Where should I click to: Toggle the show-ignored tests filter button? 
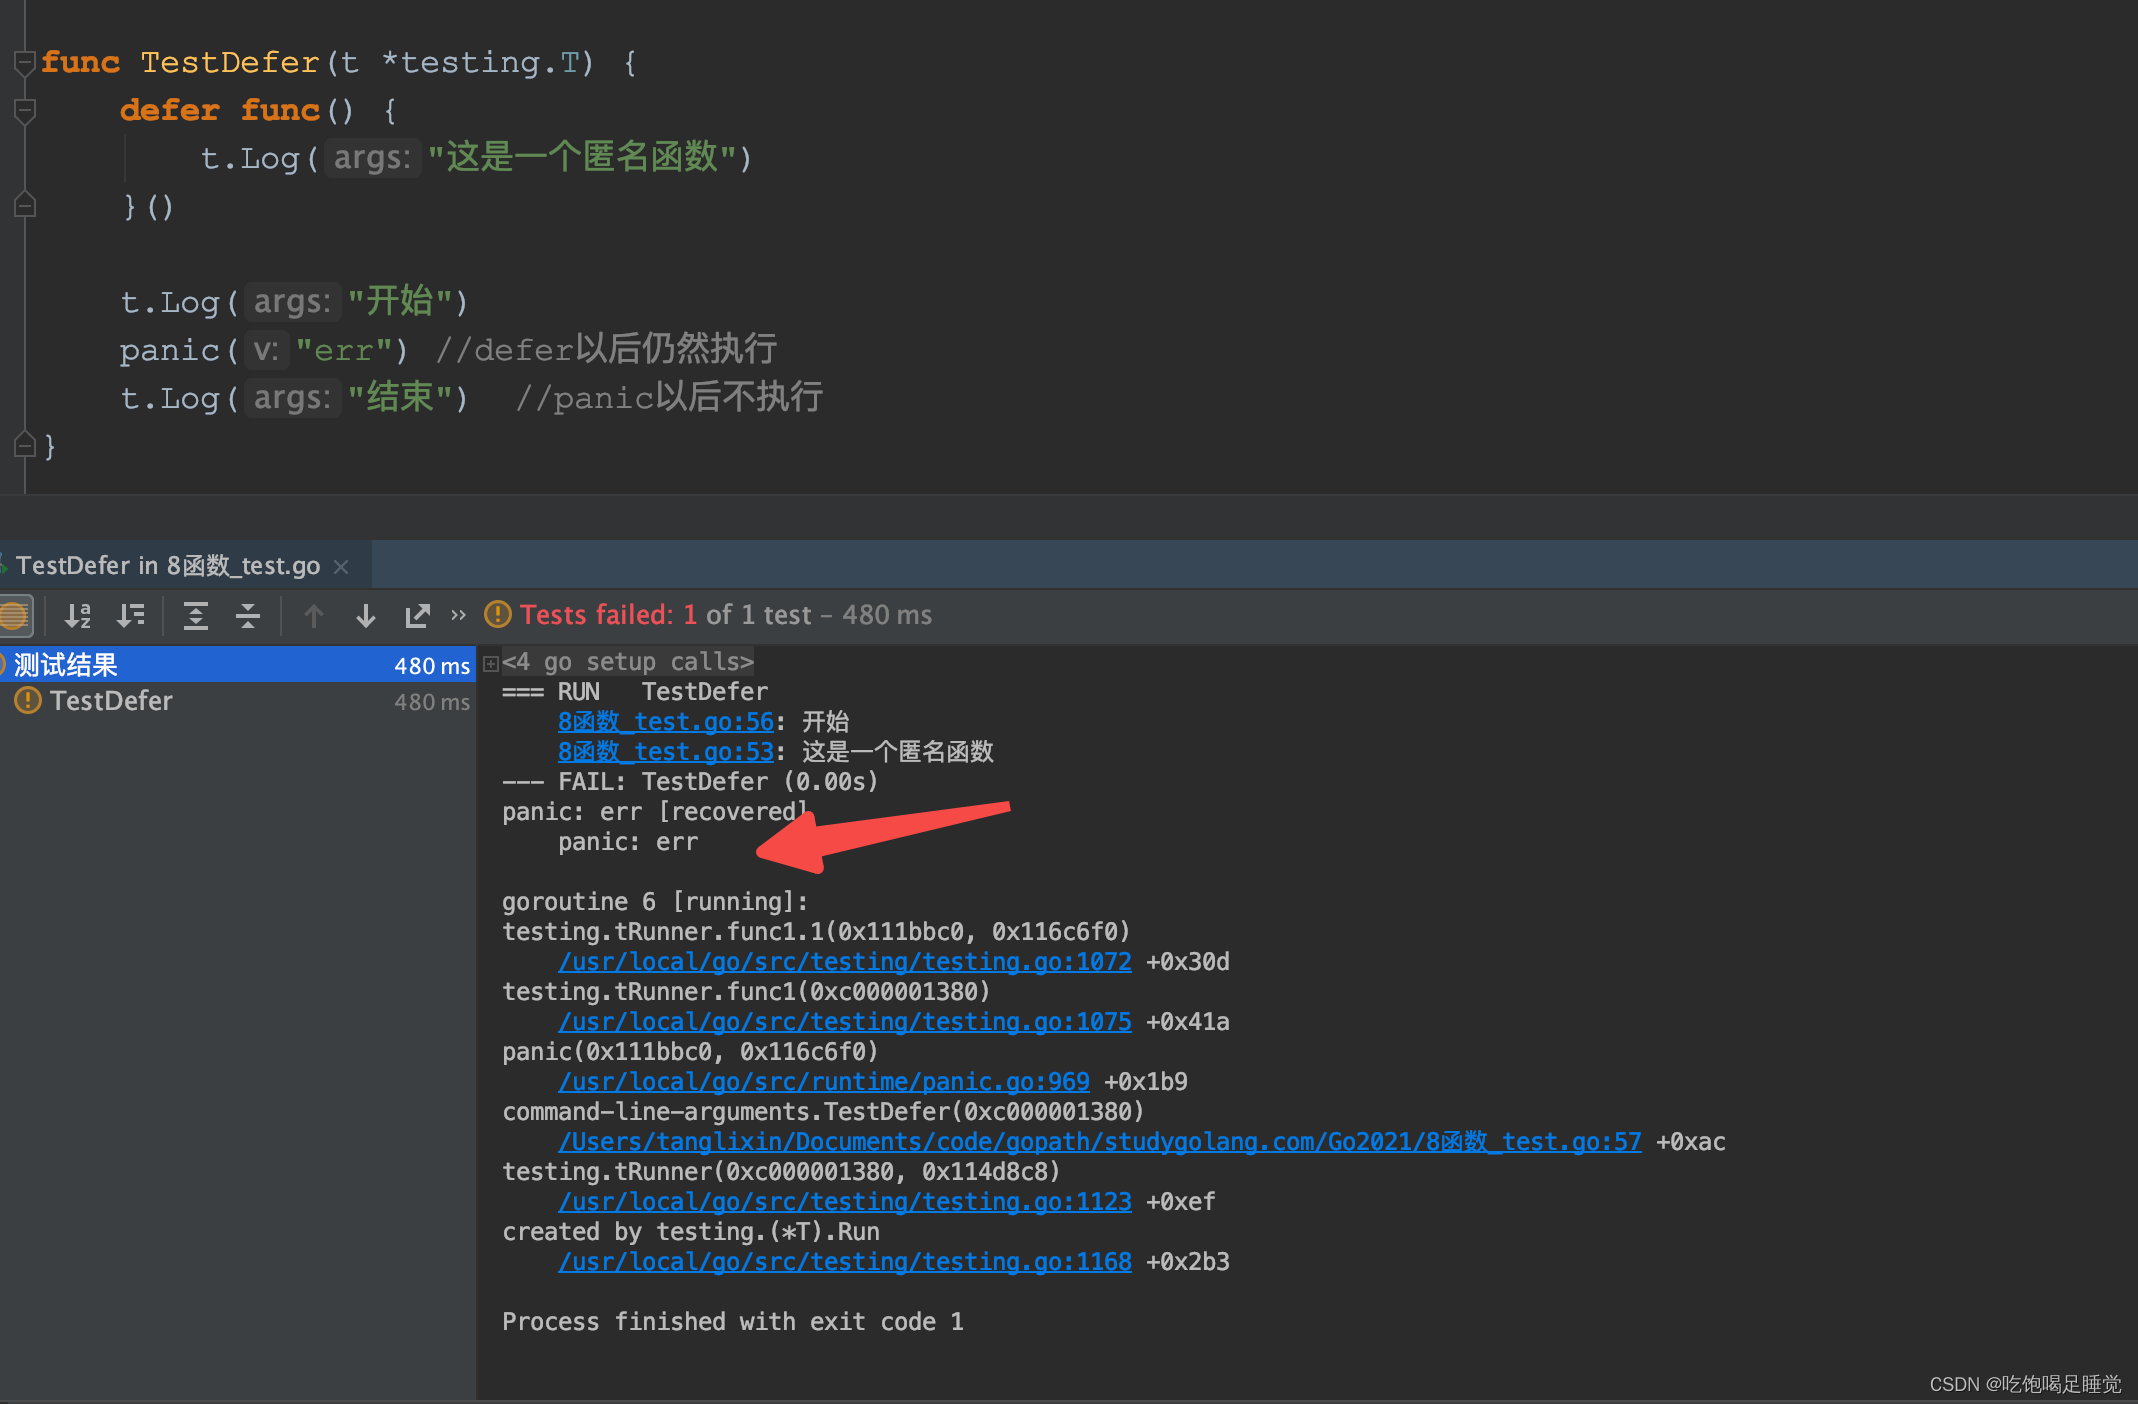click(x=15, y=615)
